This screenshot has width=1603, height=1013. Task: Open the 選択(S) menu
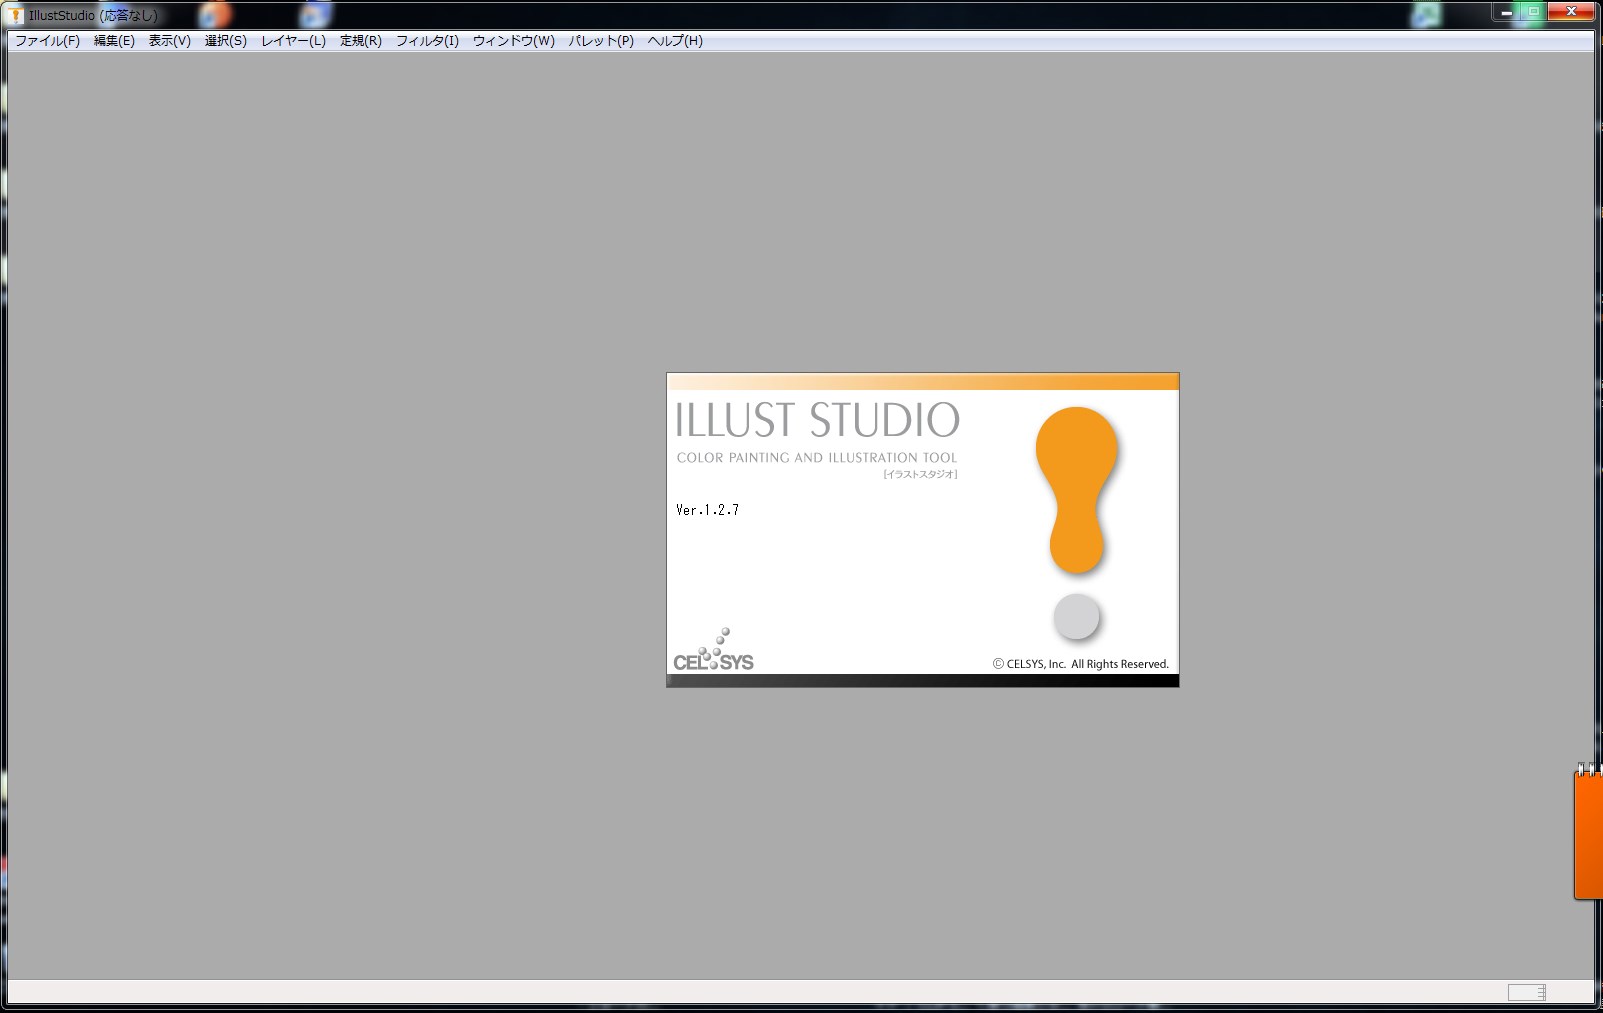point(226,41)
